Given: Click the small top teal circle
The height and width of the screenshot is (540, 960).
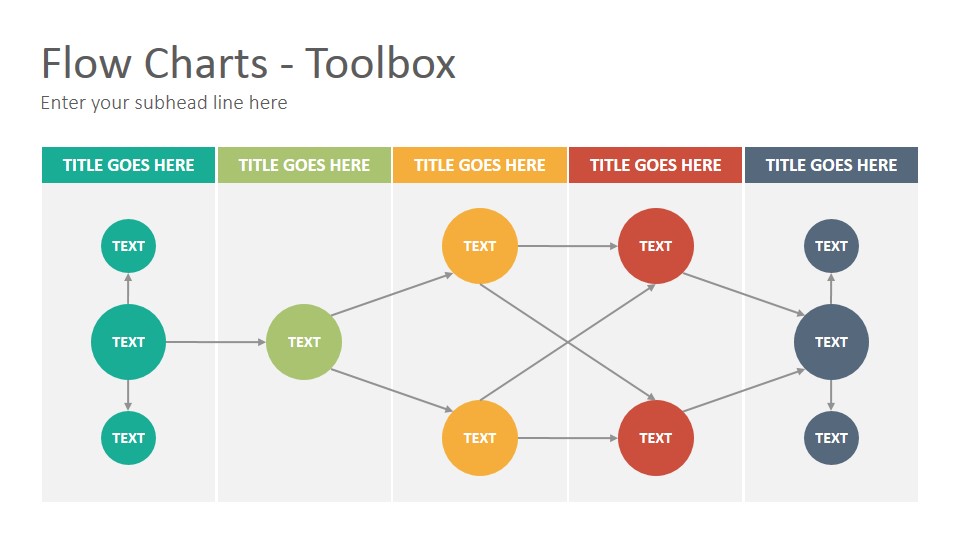Looking at the screenshot, I should point(128,246).
